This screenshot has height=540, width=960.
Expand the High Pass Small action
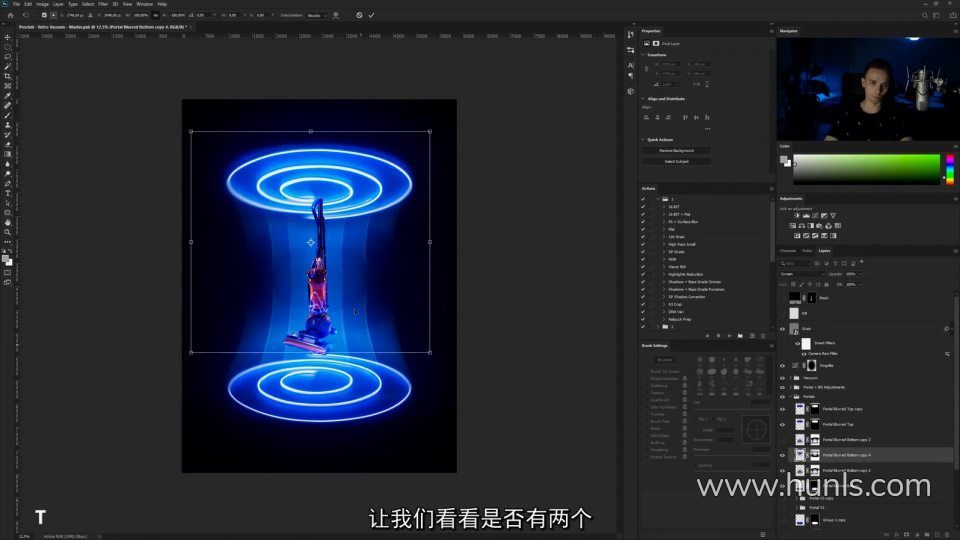pos(664,244)
